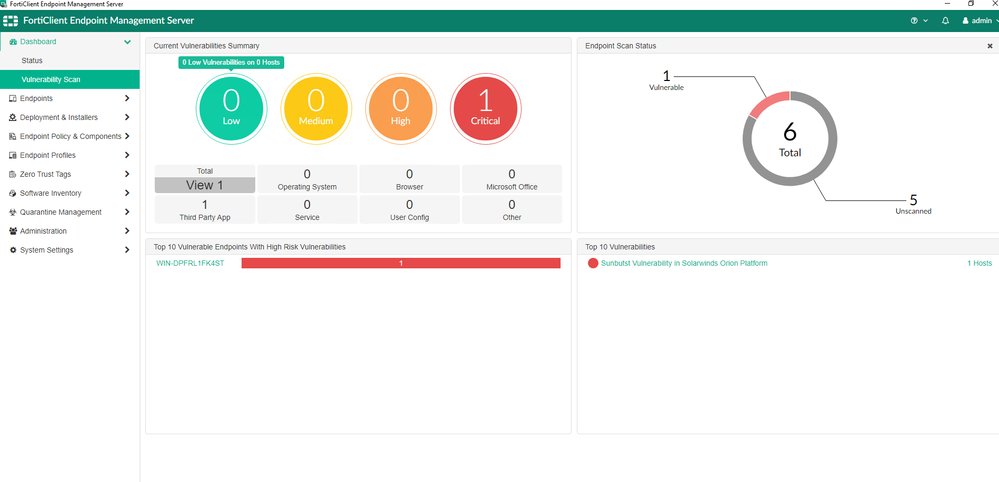This screenshot has height=482, width=999.
Task: Click the Microsoft Office count tile
Action: 512,179
